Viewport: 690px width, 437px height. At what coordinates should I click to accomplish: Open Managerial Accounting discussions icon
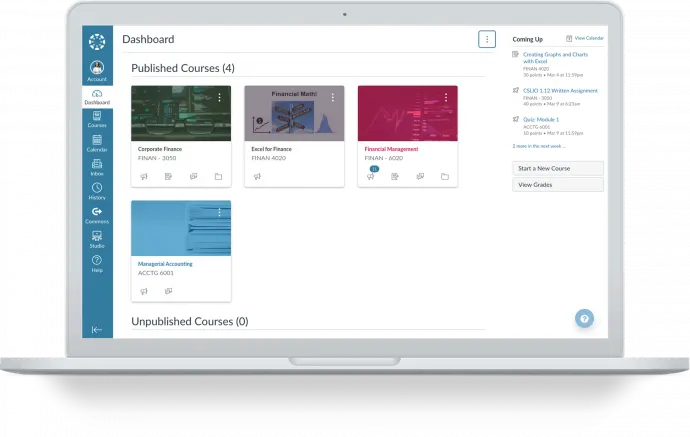tap(168, 291)
